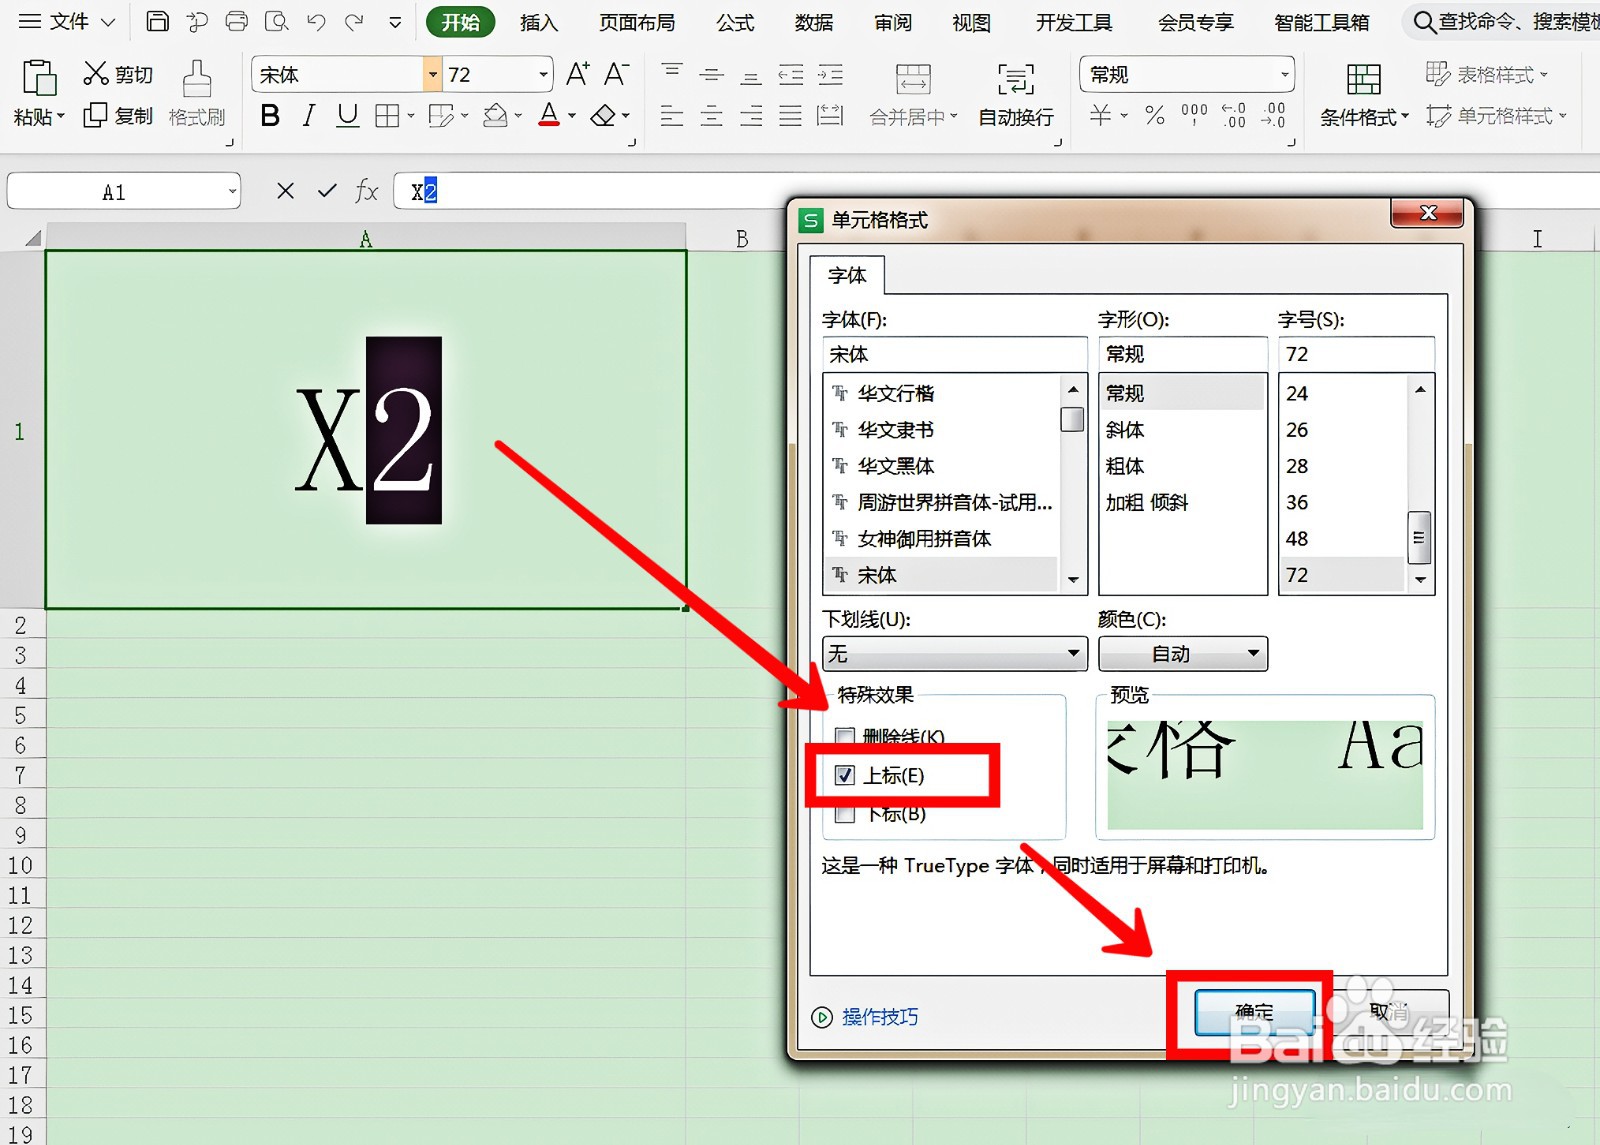Click the 取消 button in the dialog

(x=1388, y=1013)
